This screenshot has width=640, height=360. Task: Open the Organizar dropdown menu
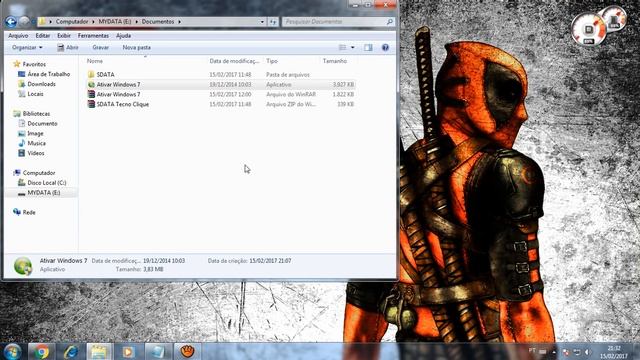pos(27,48)
